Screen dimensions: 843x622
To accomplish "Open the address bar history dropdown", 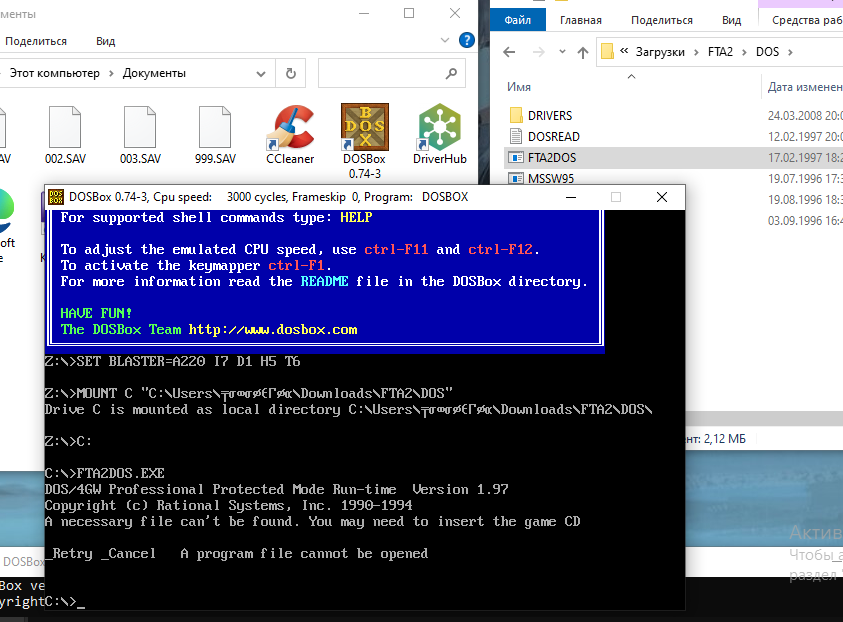I will [x=262, y=73].
